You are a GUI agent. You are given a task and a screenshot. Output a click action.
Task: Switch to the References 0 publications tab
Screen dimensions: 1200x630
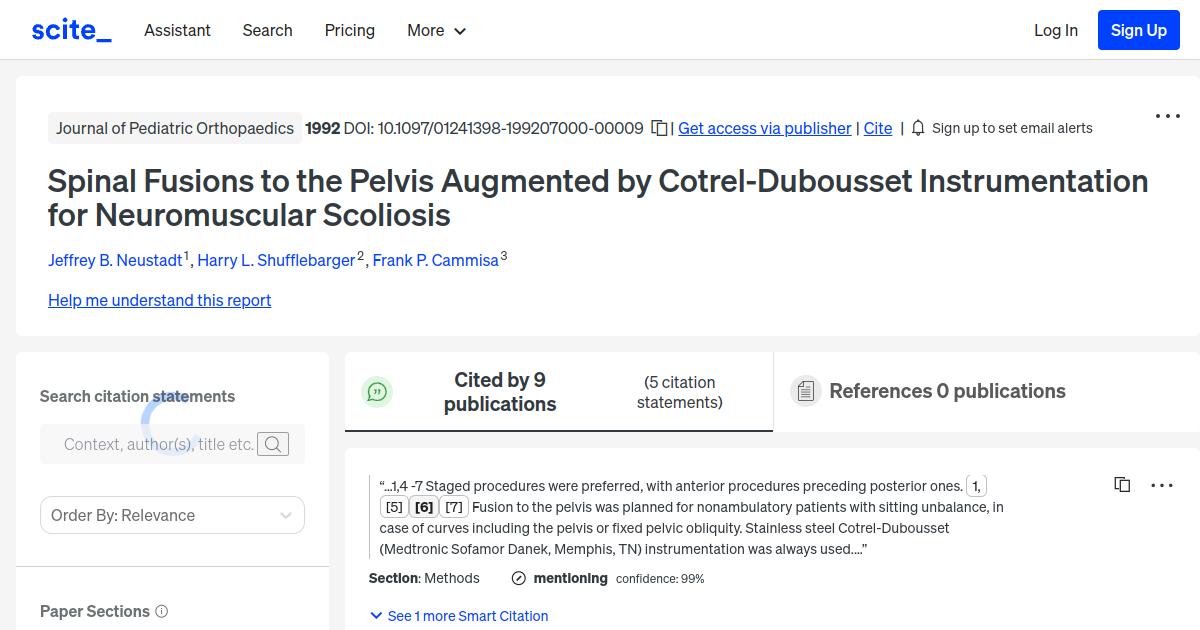click(947, 391)
